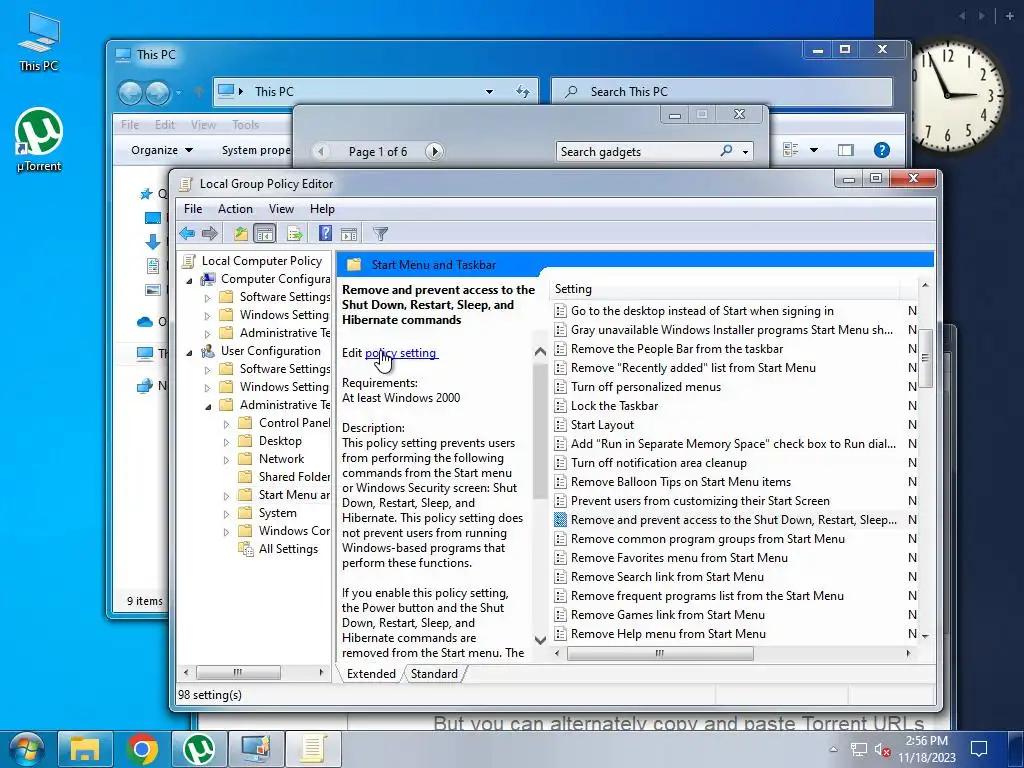
Task: Select Remove Games link from Start Menu
Action: tap(667, 615)
